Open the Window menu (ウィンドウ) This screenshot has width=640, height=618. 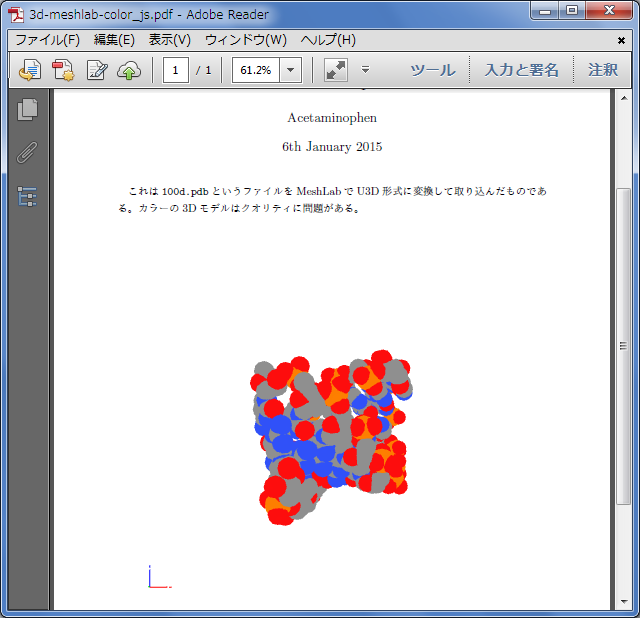[x=246, y=40]
